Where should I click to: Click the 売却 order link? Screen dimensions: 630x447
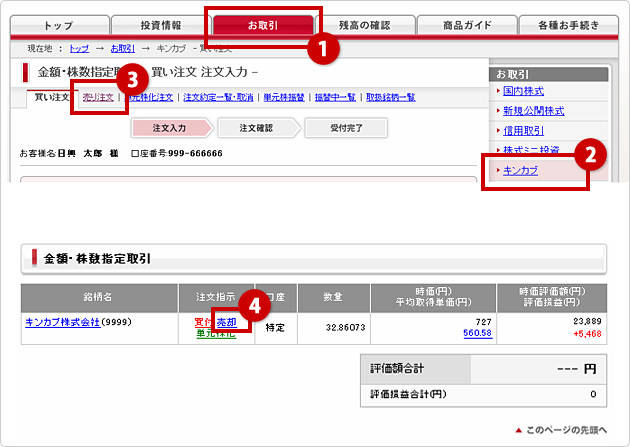226,322
